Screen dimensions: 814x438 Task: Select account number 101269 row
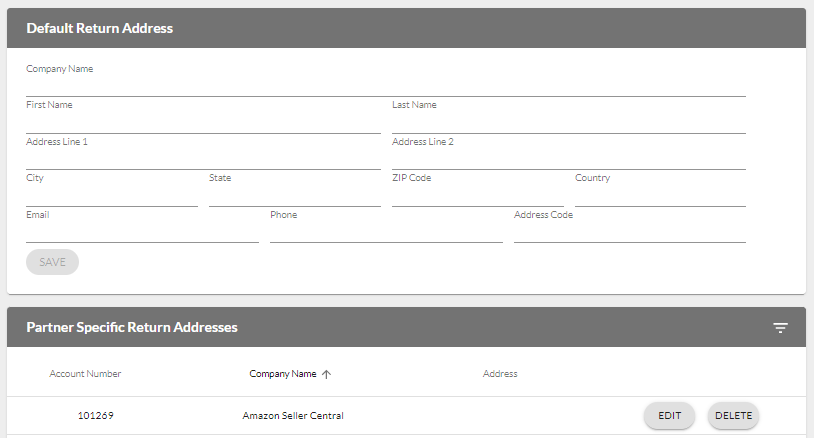(x=95, y=416)
